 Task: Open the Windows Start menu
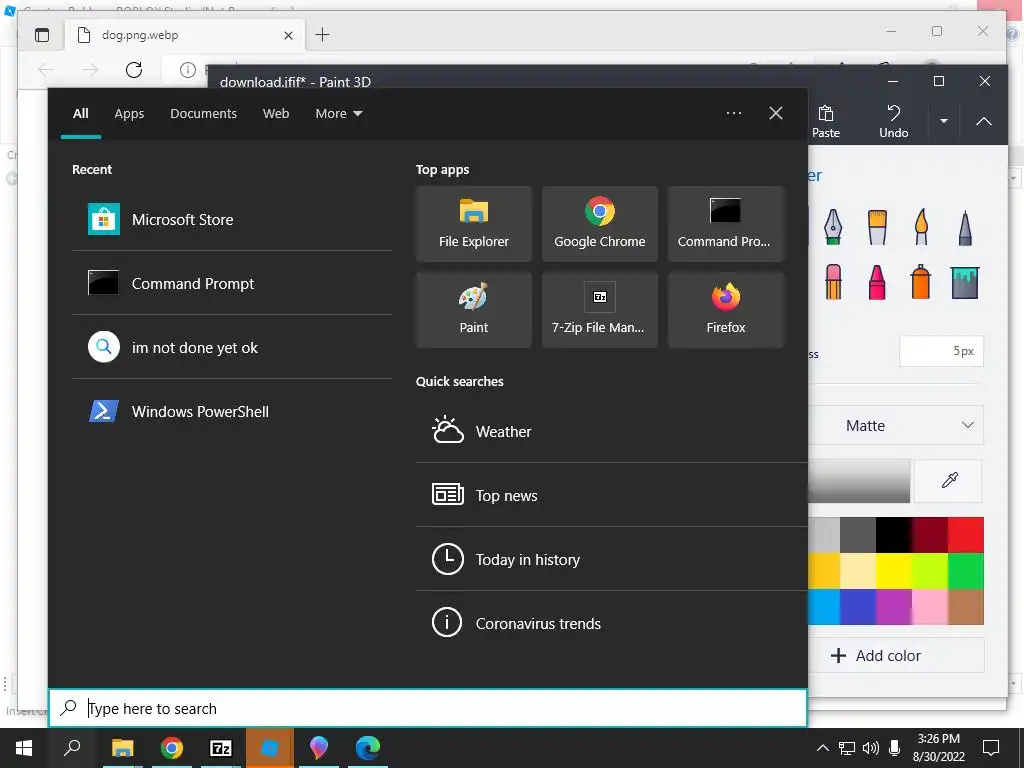(24, 748)
